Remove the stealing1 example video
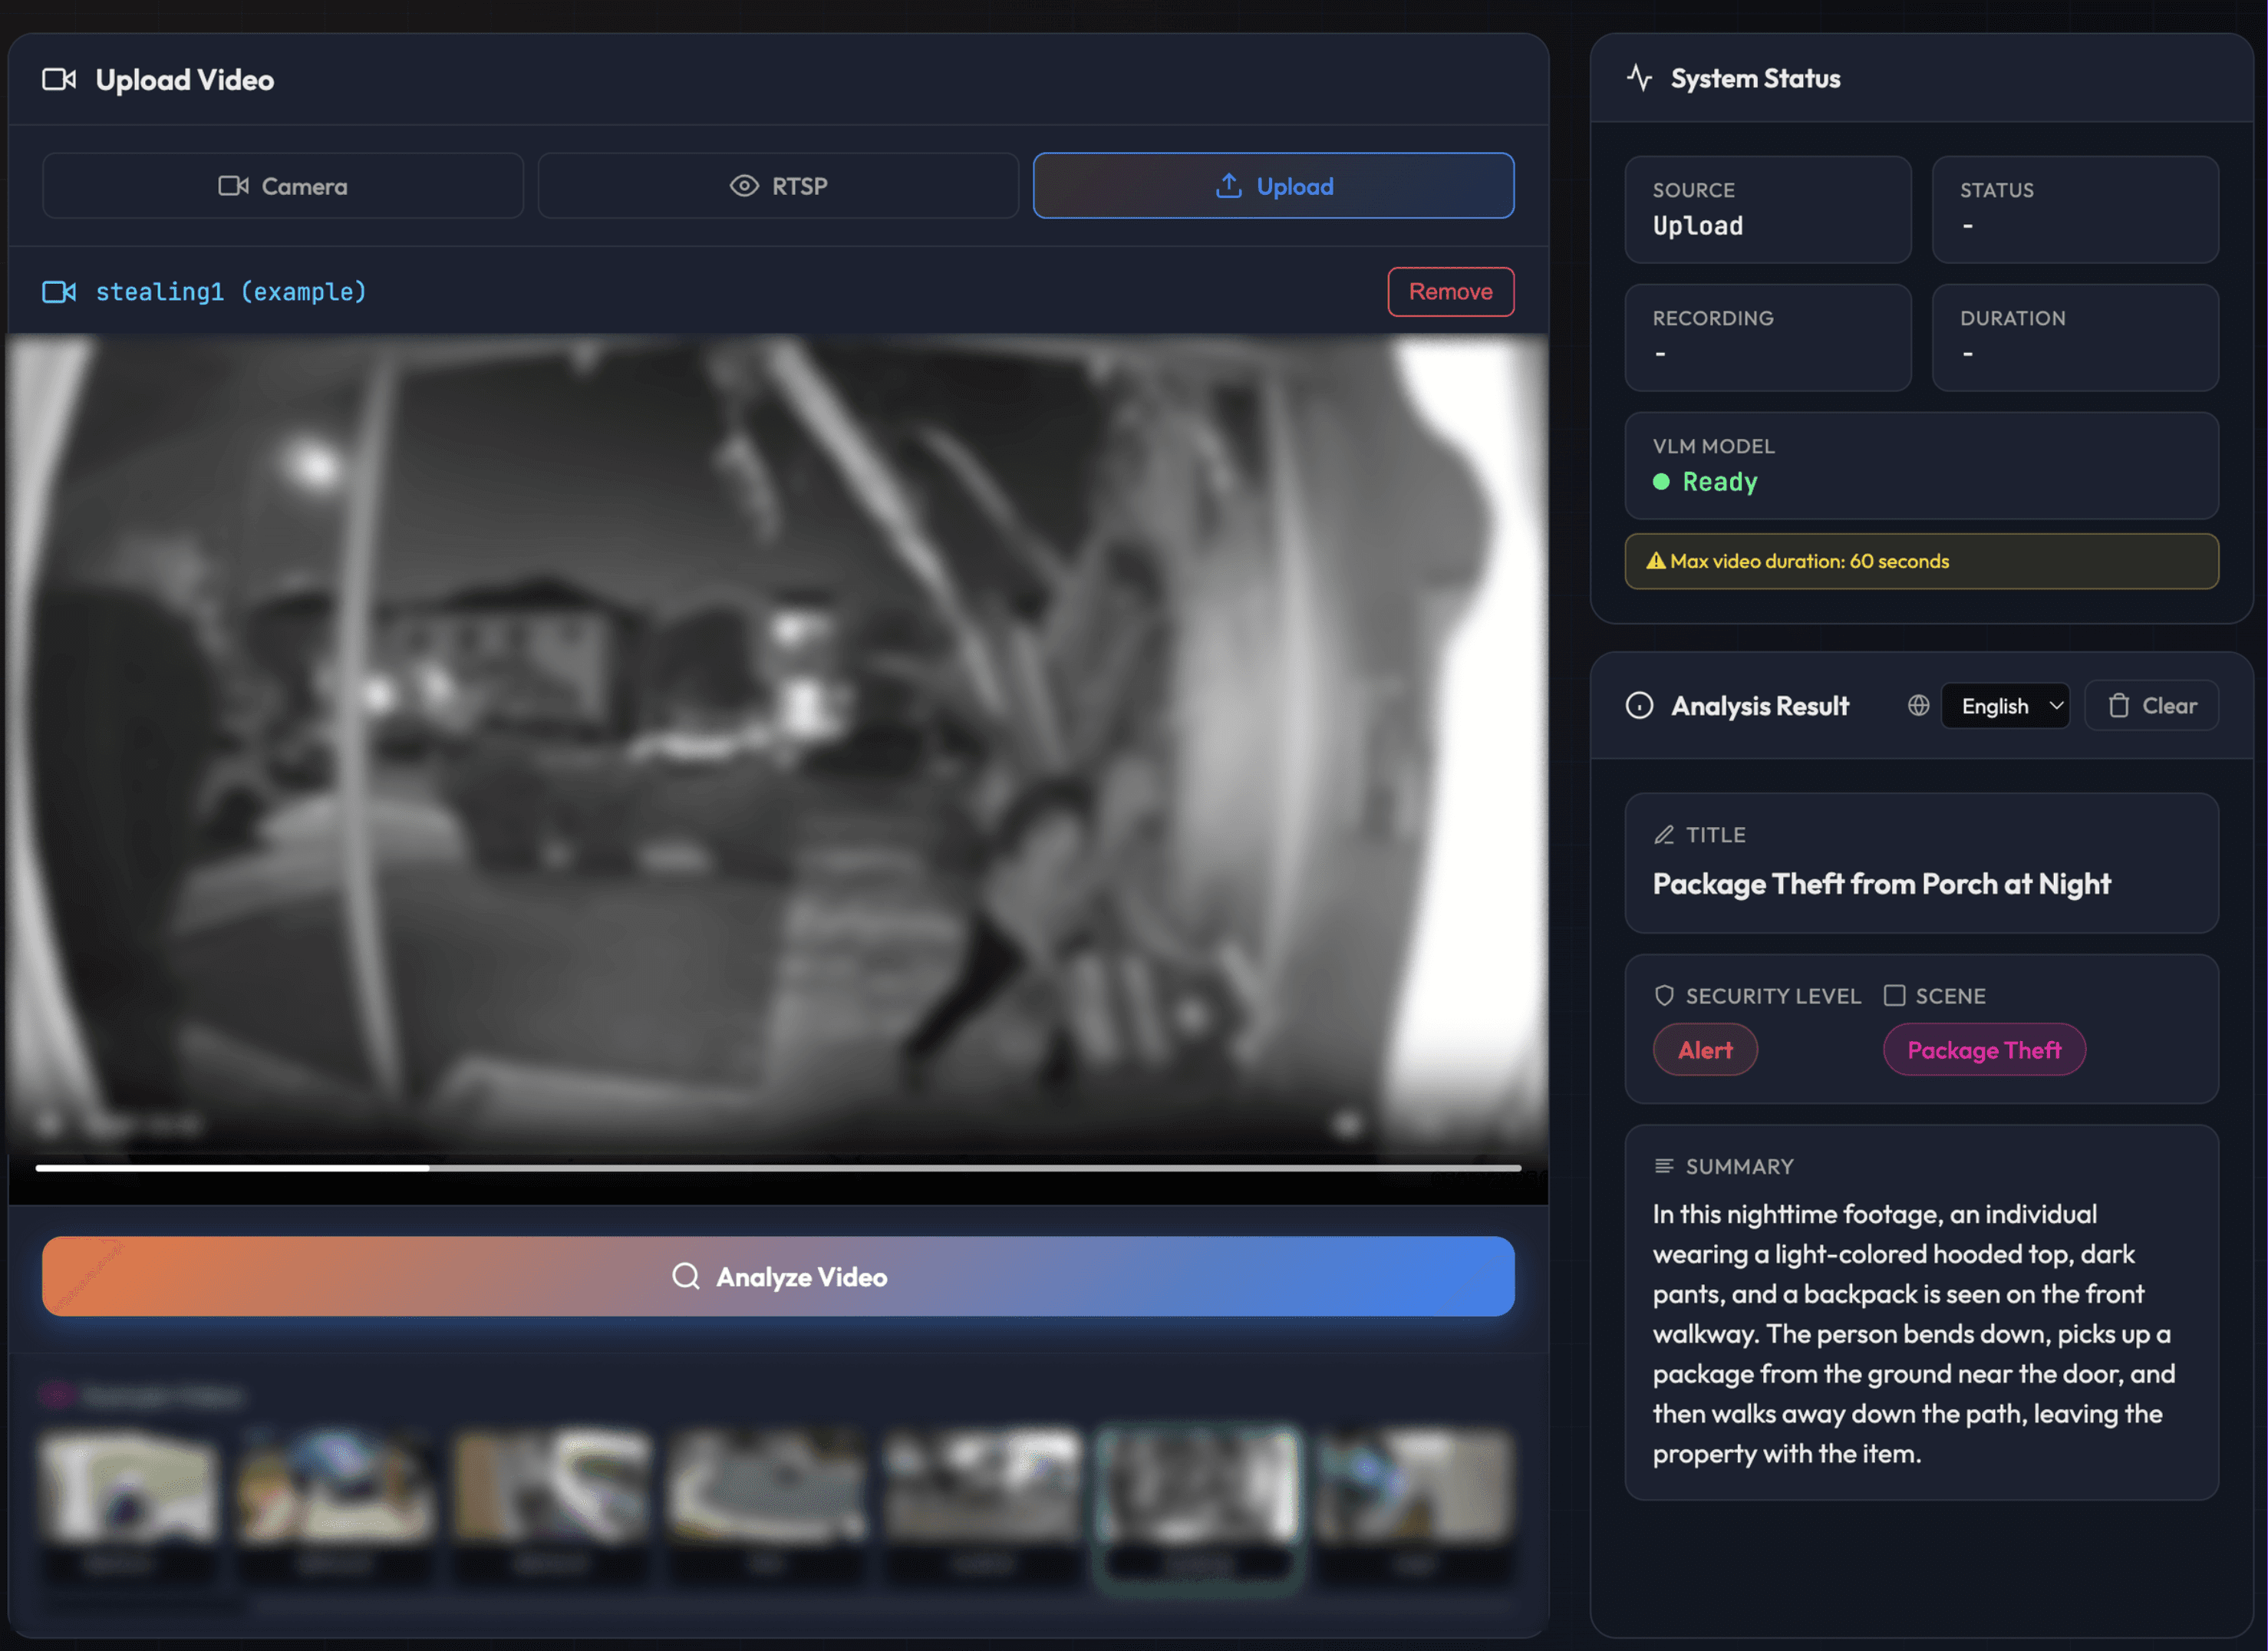The height and width of the screenshot is (1651, 2268). point(1450,292)
